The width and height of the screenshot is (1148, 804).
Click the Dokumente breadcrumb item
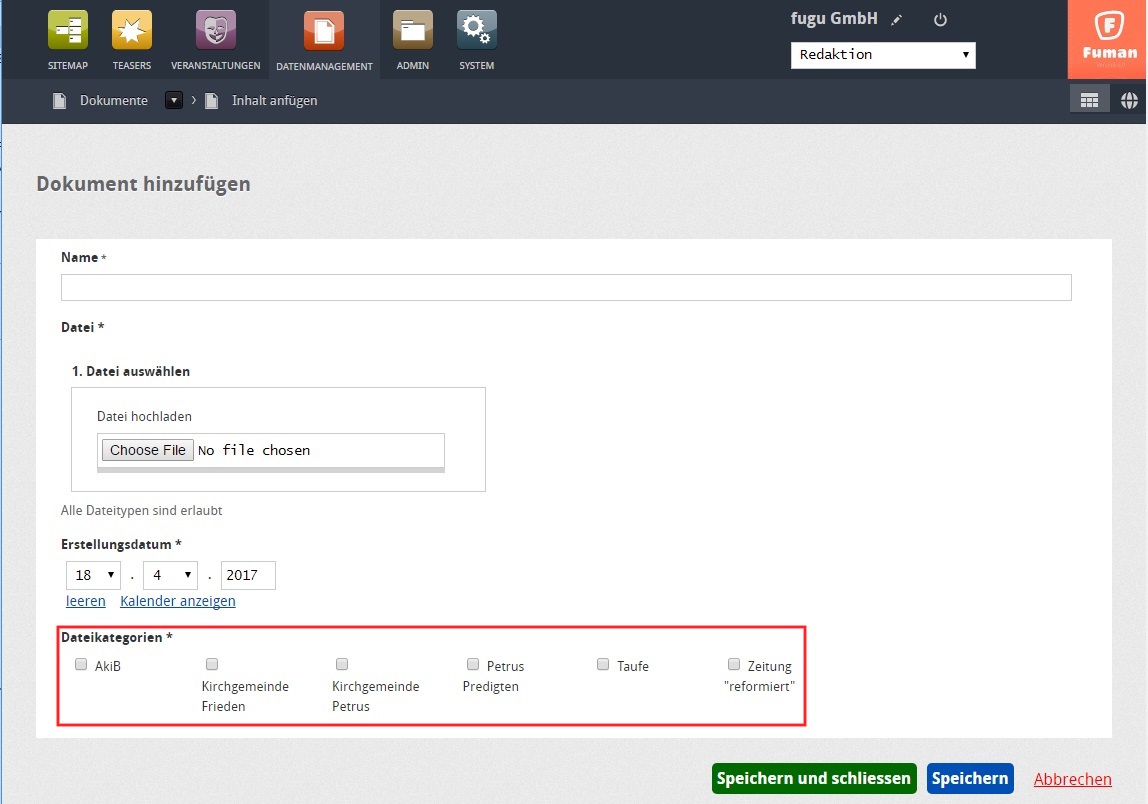click(113, 100)
